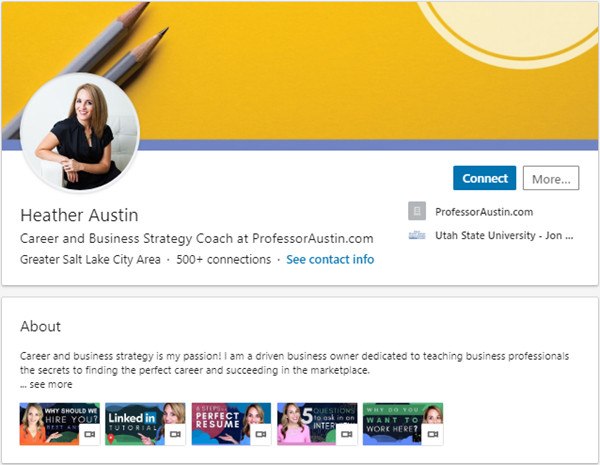The width and height of the screenshot is (600, 465).
Task: Expand About text with see more
Action: 46,384
